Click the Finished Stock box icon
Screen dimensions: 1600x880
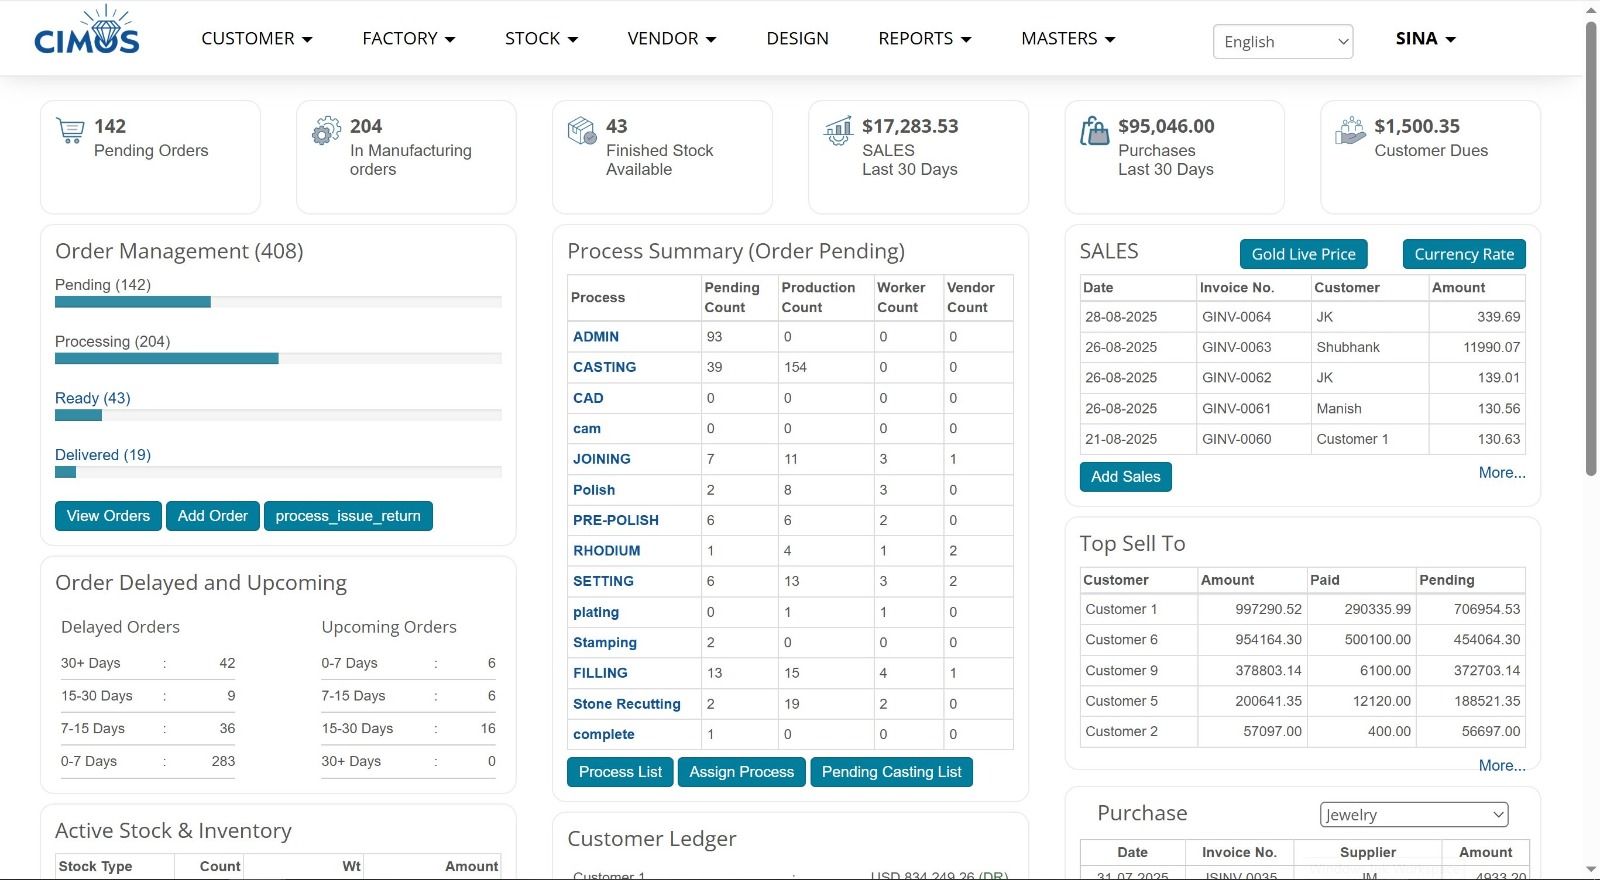(583, 131)
